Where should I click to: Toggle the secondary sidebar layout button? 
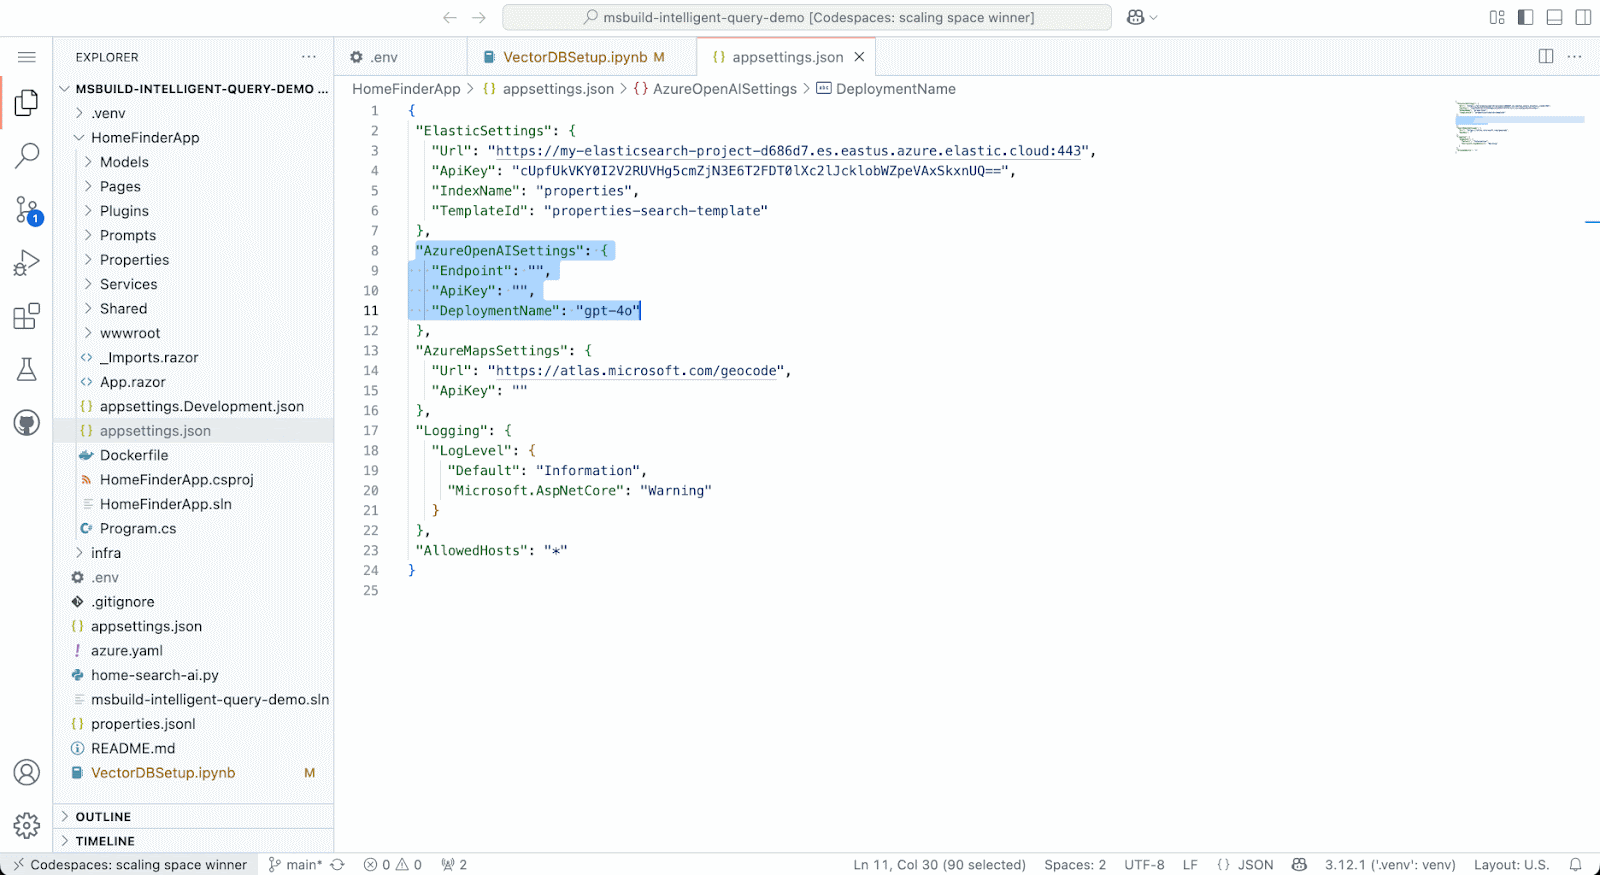coord(1583,17)
